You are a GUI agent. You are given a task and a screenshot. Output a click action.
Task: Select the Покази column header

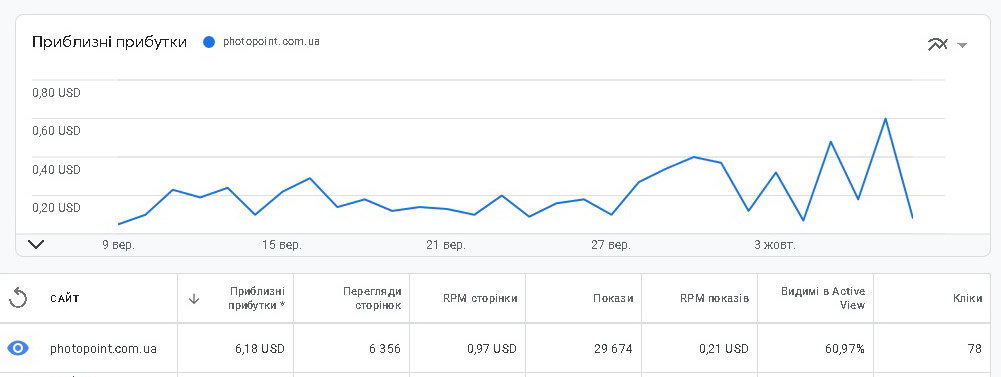coord(613,298)
